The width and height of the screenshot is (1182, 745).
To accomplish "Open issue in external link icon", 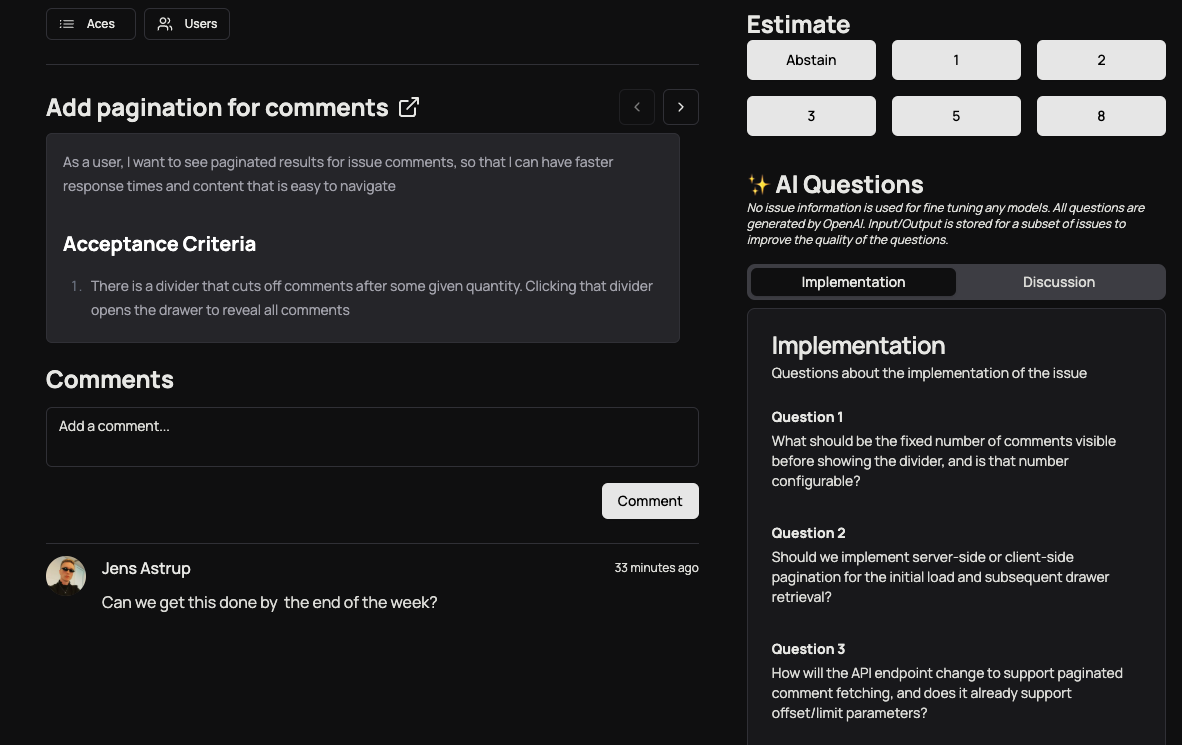I will (409, 107).
